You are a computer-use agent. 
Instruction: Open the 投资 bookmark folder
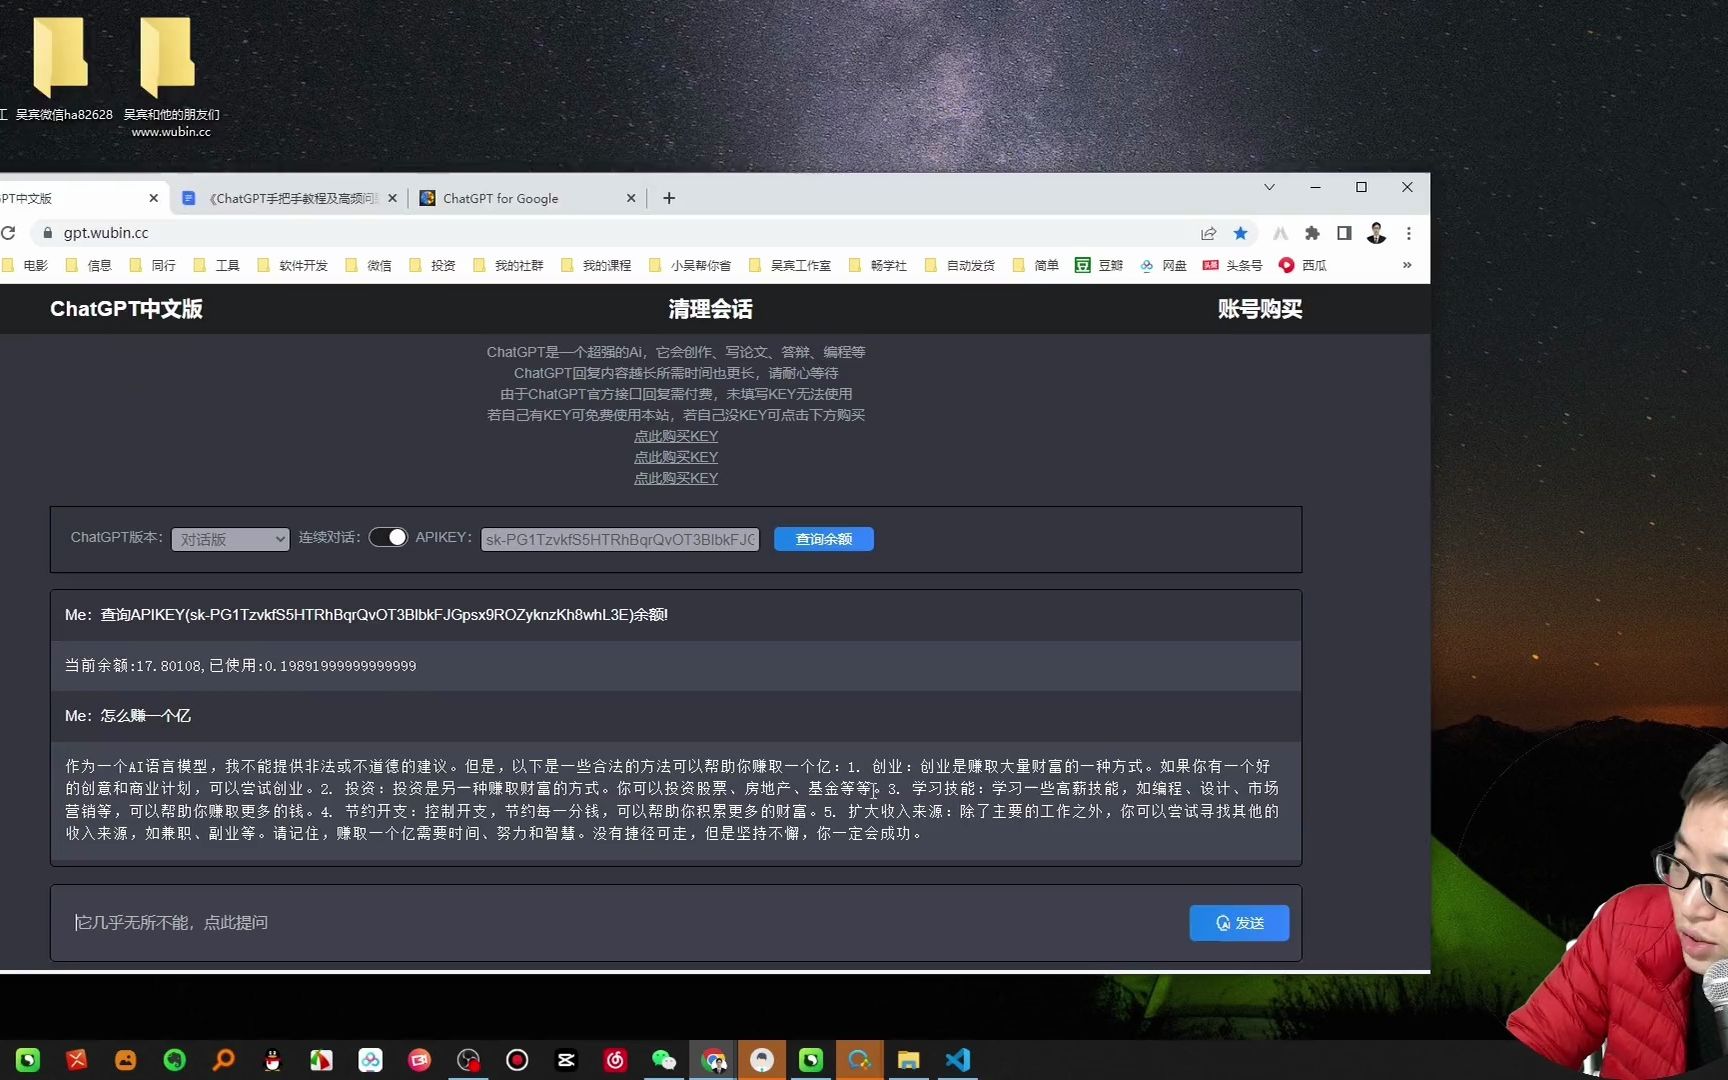(432, 265)
